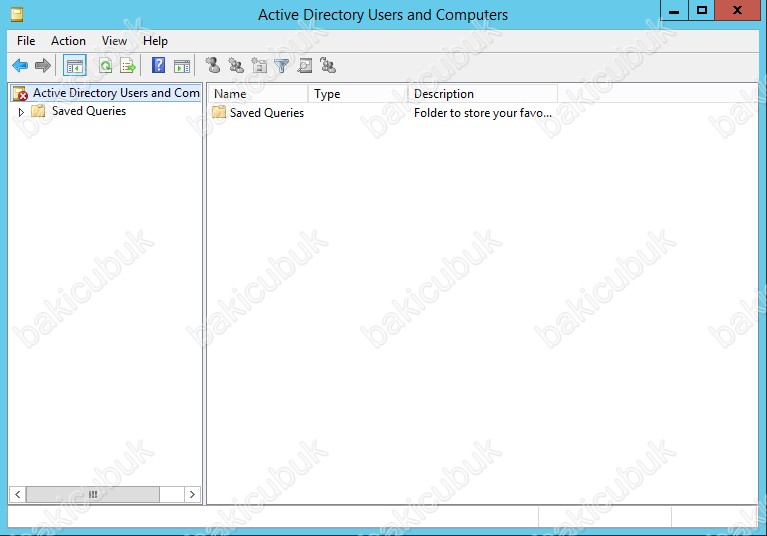The height and width of the screenshot is (536, 767).
Task: Click Add objects to group icon
Action: pyautogui.click(x=328, y=65)
